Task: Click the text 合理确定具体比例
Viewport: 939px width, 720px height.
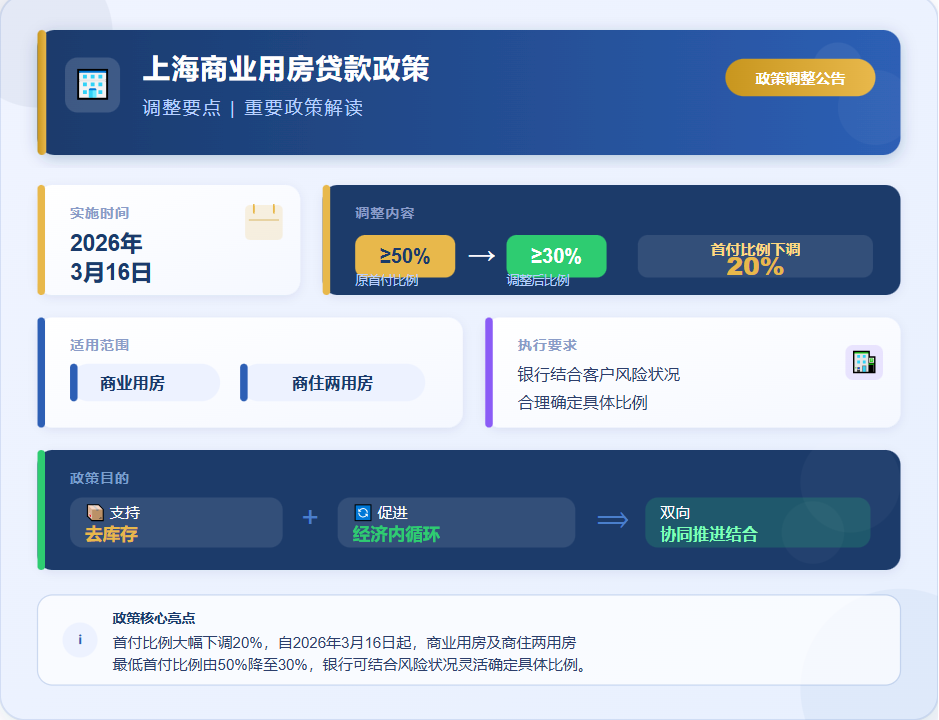Action: point(583,403)
